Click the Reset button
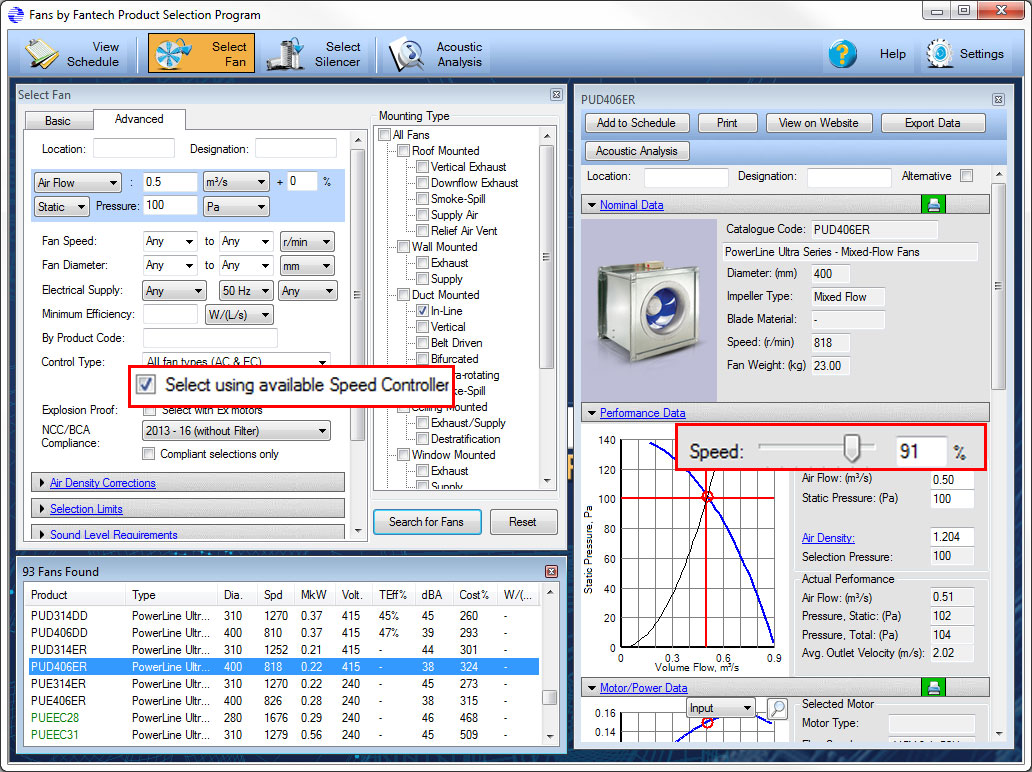1032x772 pixels. point(523,522)
